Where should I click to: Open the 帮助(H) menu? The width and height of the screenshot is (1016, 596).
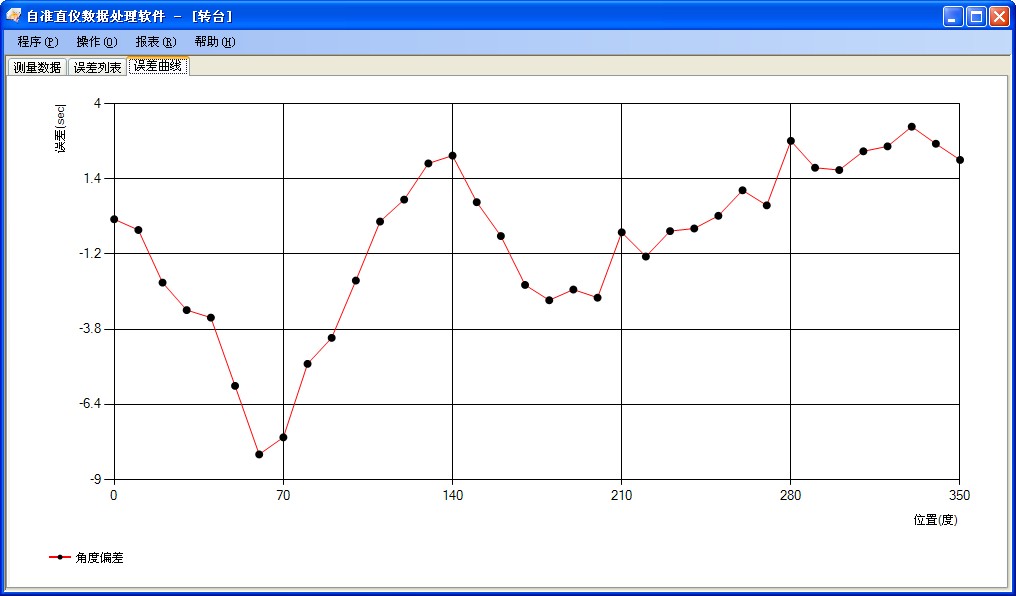214,42
